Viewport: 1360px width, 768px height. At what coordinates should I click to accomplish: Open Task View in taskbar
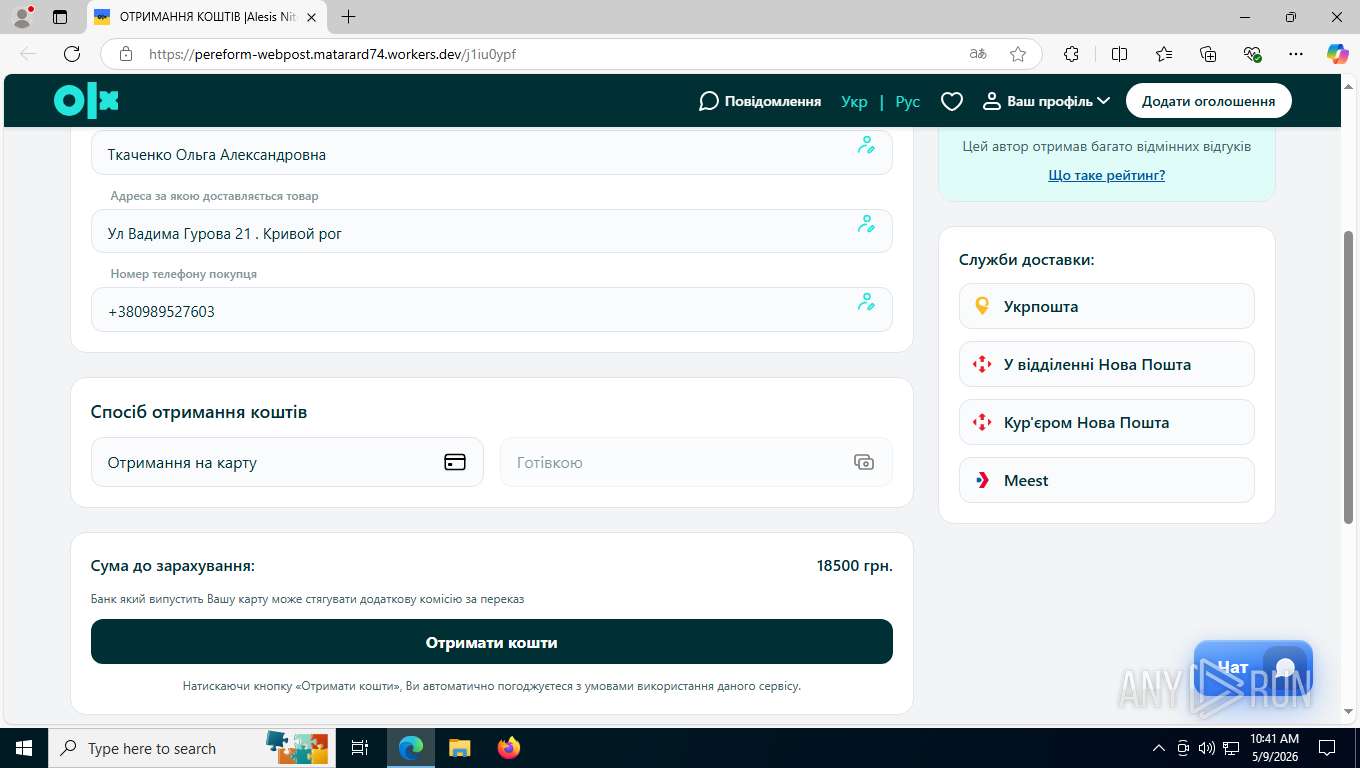[x=360, y=748]
